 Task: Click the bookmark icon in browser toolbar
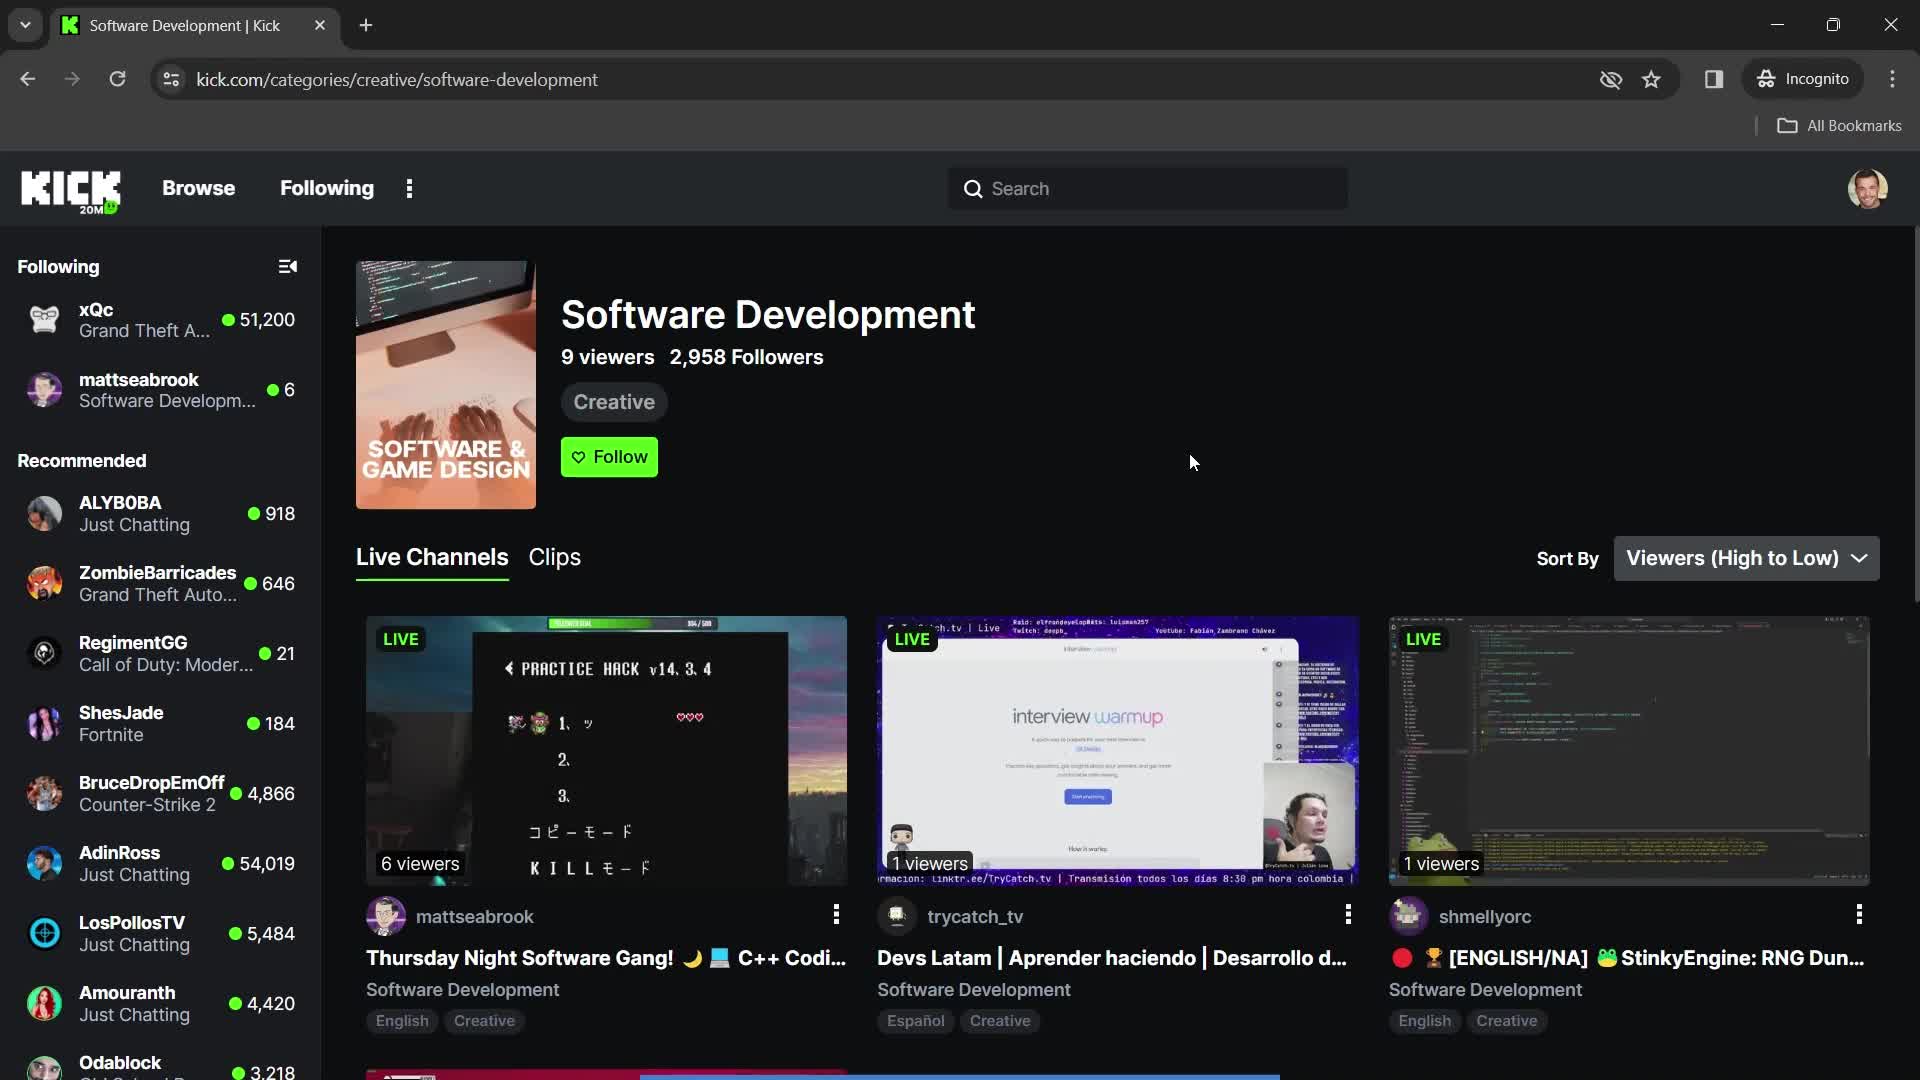pyautogui.click(x=1652, y=79)
